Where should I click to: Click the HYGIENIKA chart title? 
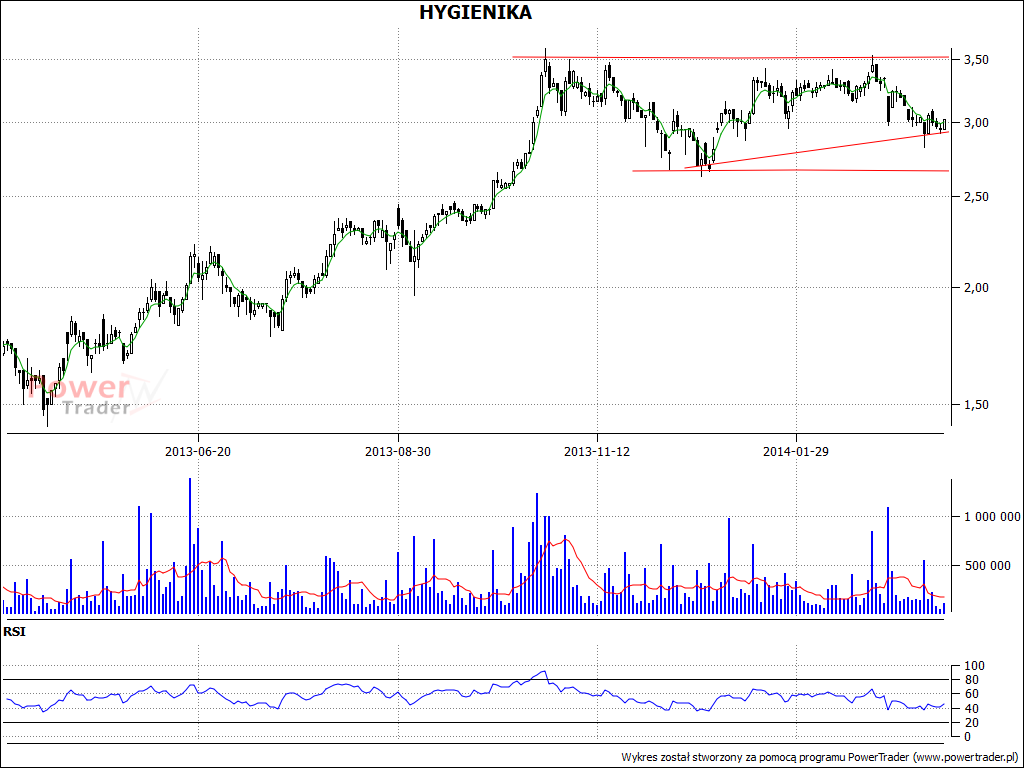pyautogui.click(x=475, y=12)
